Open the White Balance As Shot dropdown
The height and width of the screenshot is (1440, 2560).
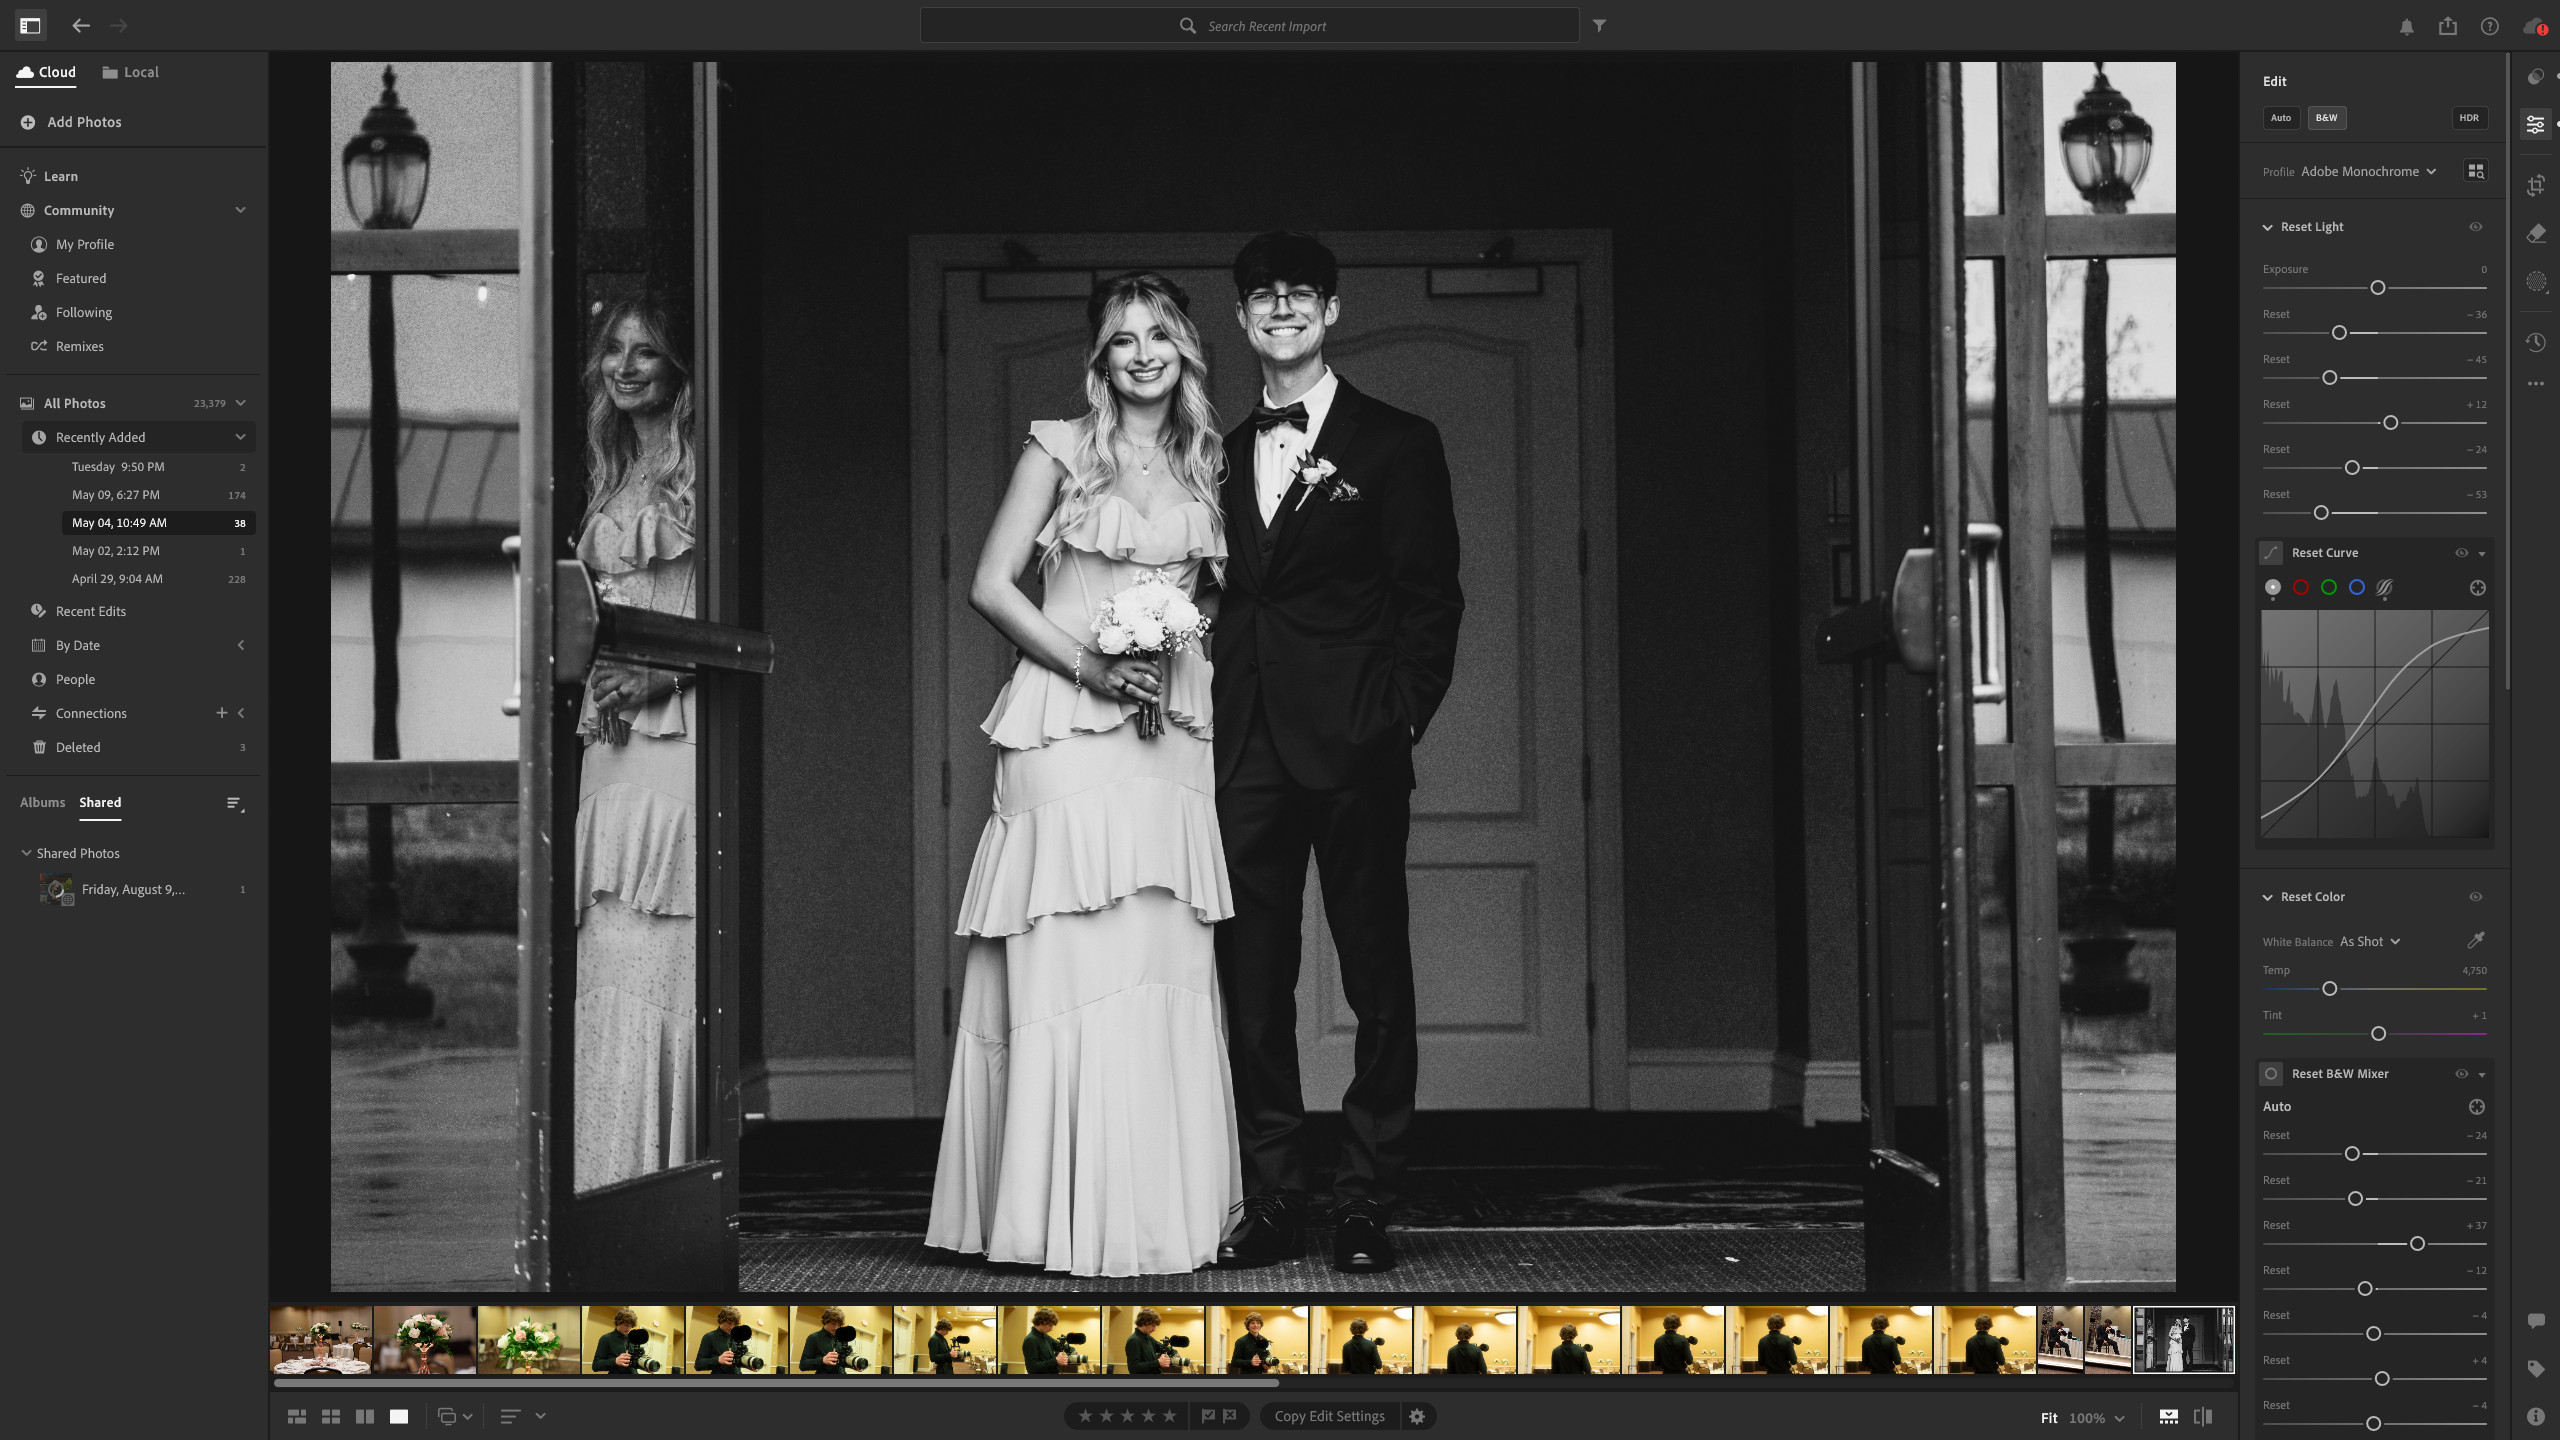2369,942
